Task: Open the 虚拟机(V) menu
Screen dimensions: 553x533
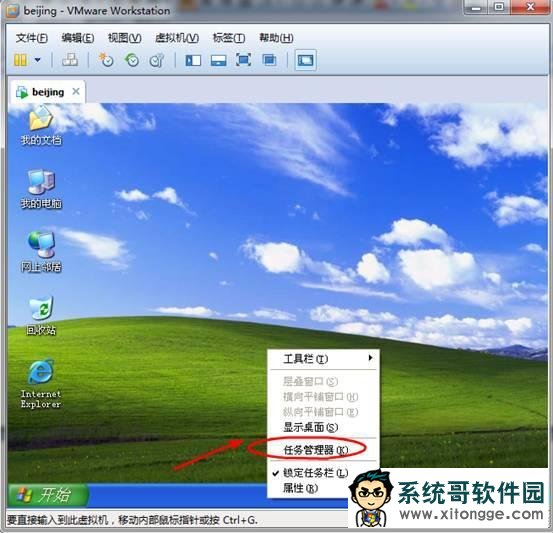Action: pos(177,38)
